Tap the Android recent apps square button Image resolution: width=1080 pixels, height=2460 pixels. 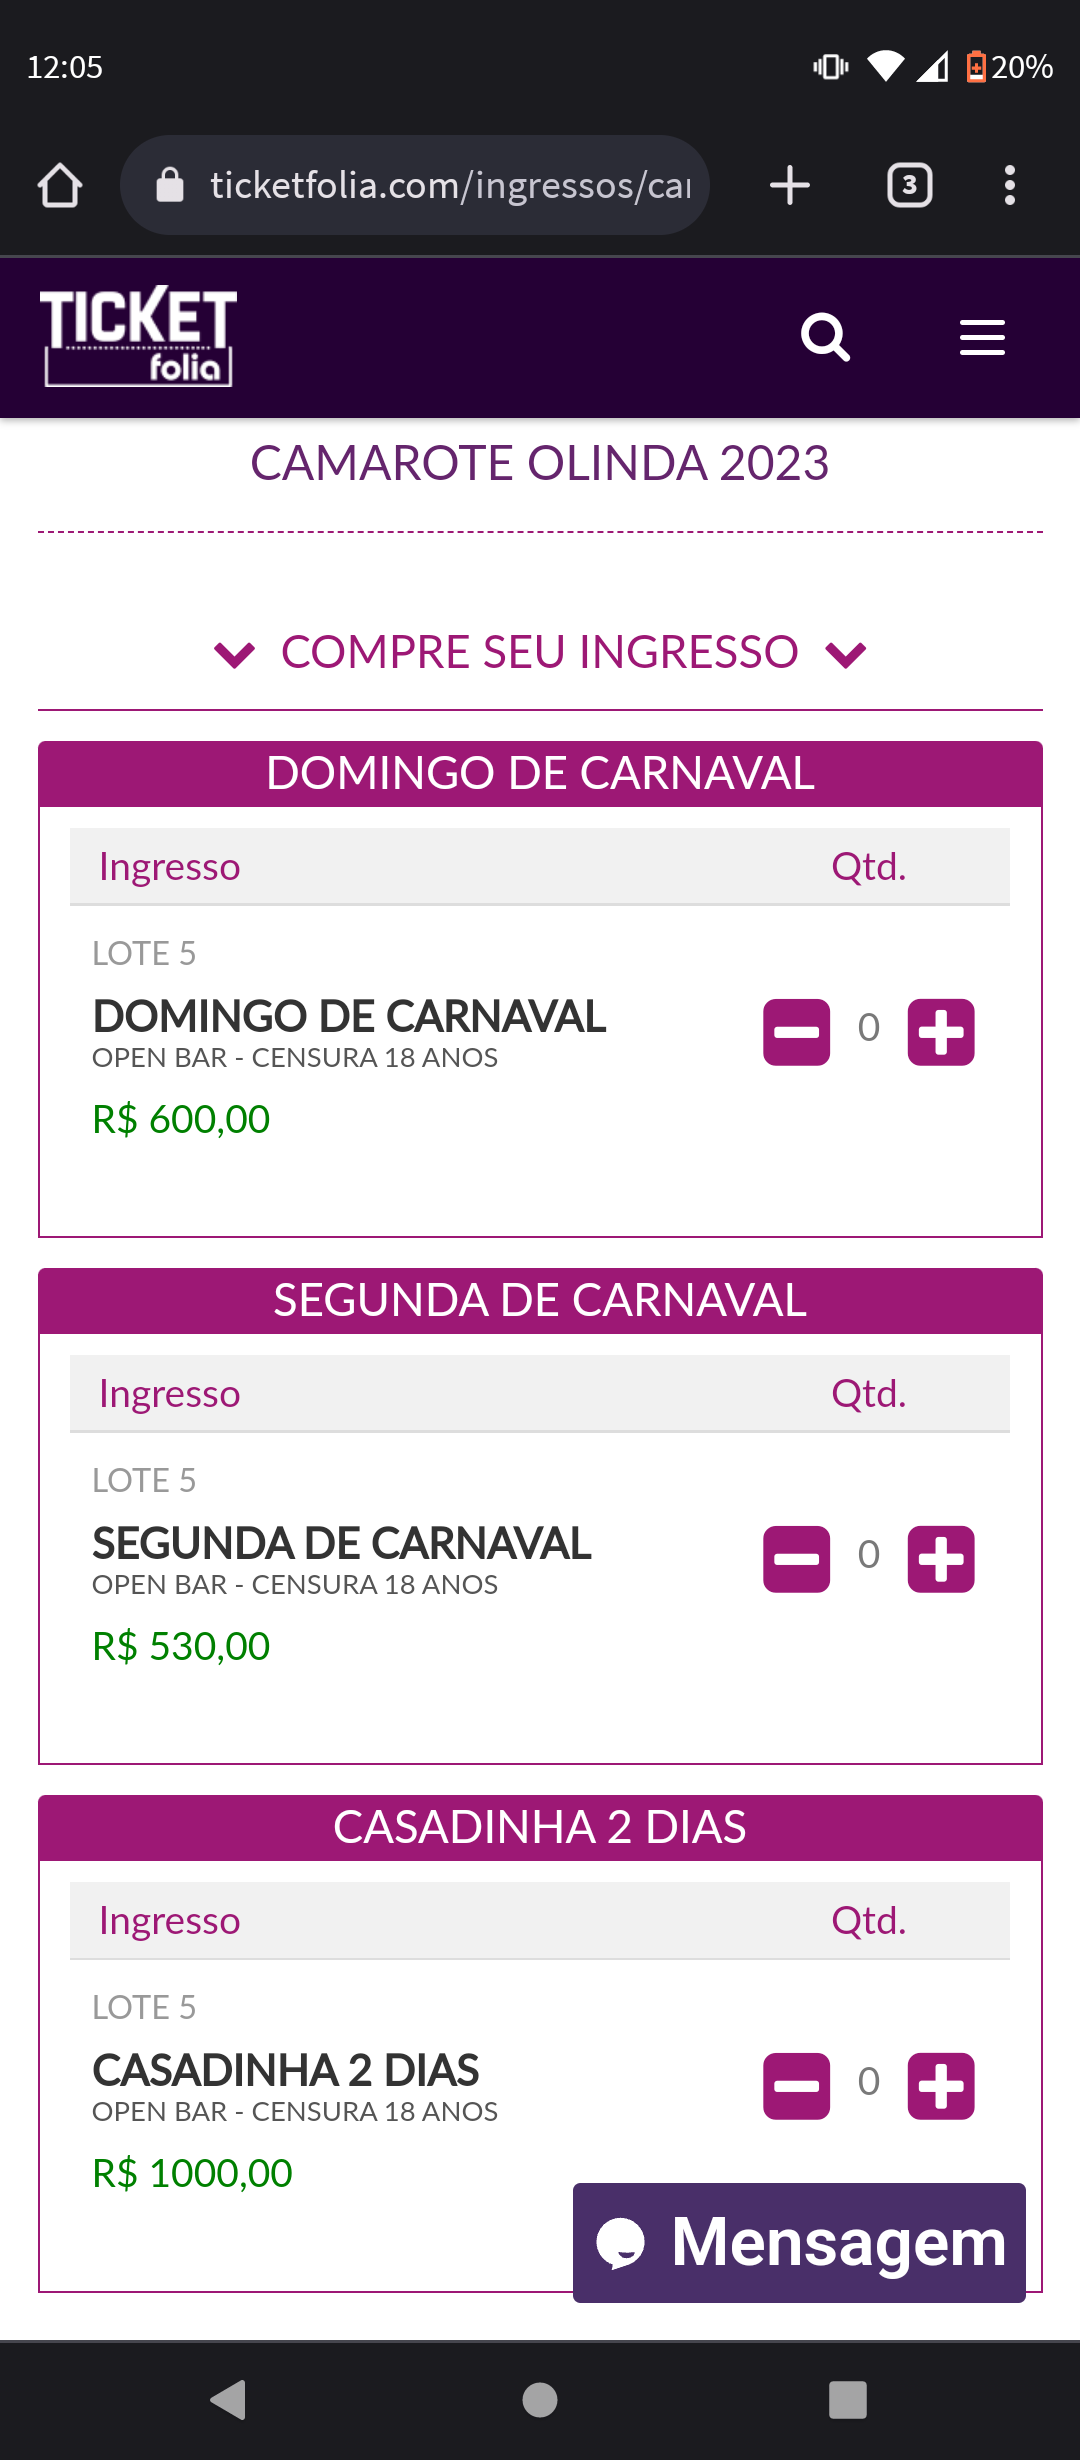point(848,2399)
